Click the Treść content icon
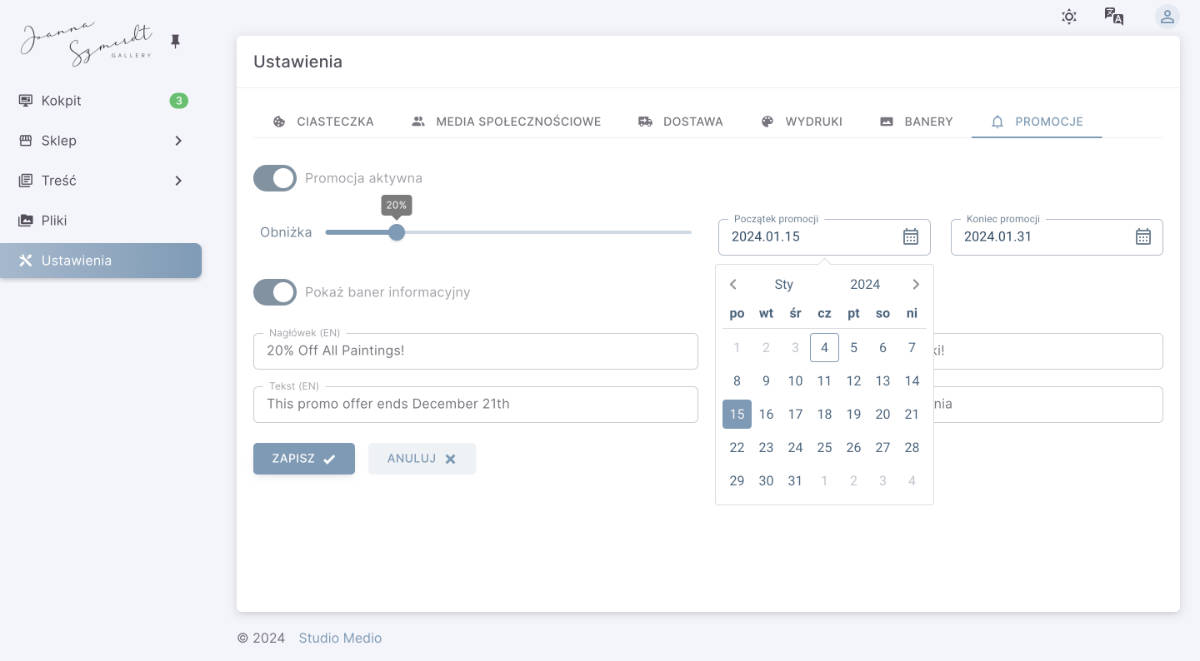Image resolution: width=1200 pixels, height=661 pixels. tap(26, 180)
